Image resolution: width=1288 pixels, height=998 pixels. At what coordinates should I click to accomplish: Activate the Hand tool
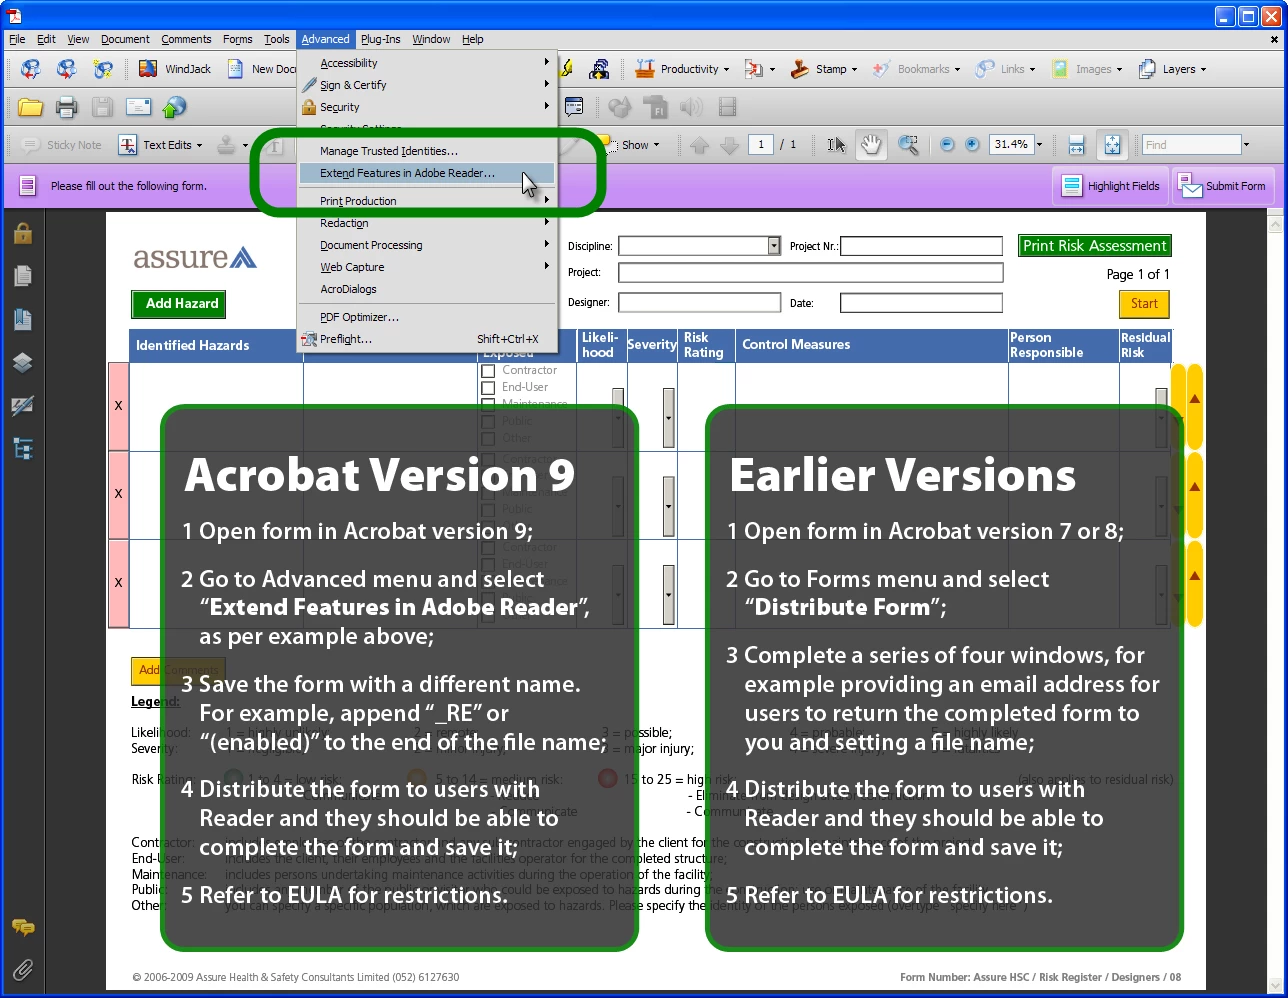872,145
